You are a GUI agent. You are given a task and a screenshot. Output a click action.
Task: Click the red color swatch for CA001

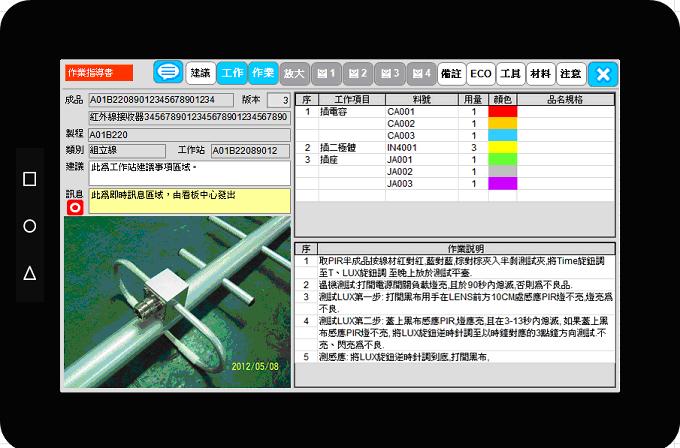[x=503, y=111]
